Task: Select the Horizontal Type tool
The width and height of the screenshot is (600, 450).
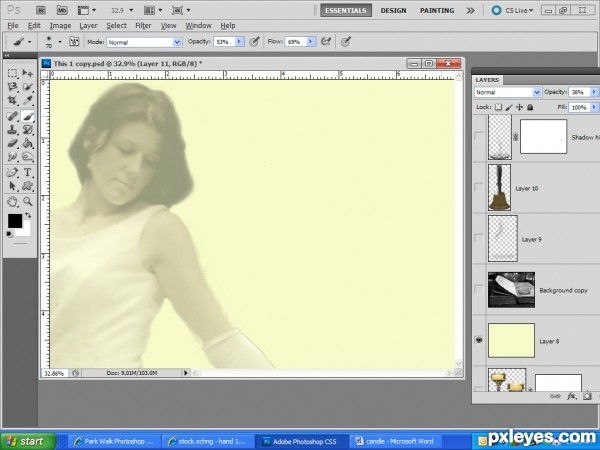Action: 28,172
